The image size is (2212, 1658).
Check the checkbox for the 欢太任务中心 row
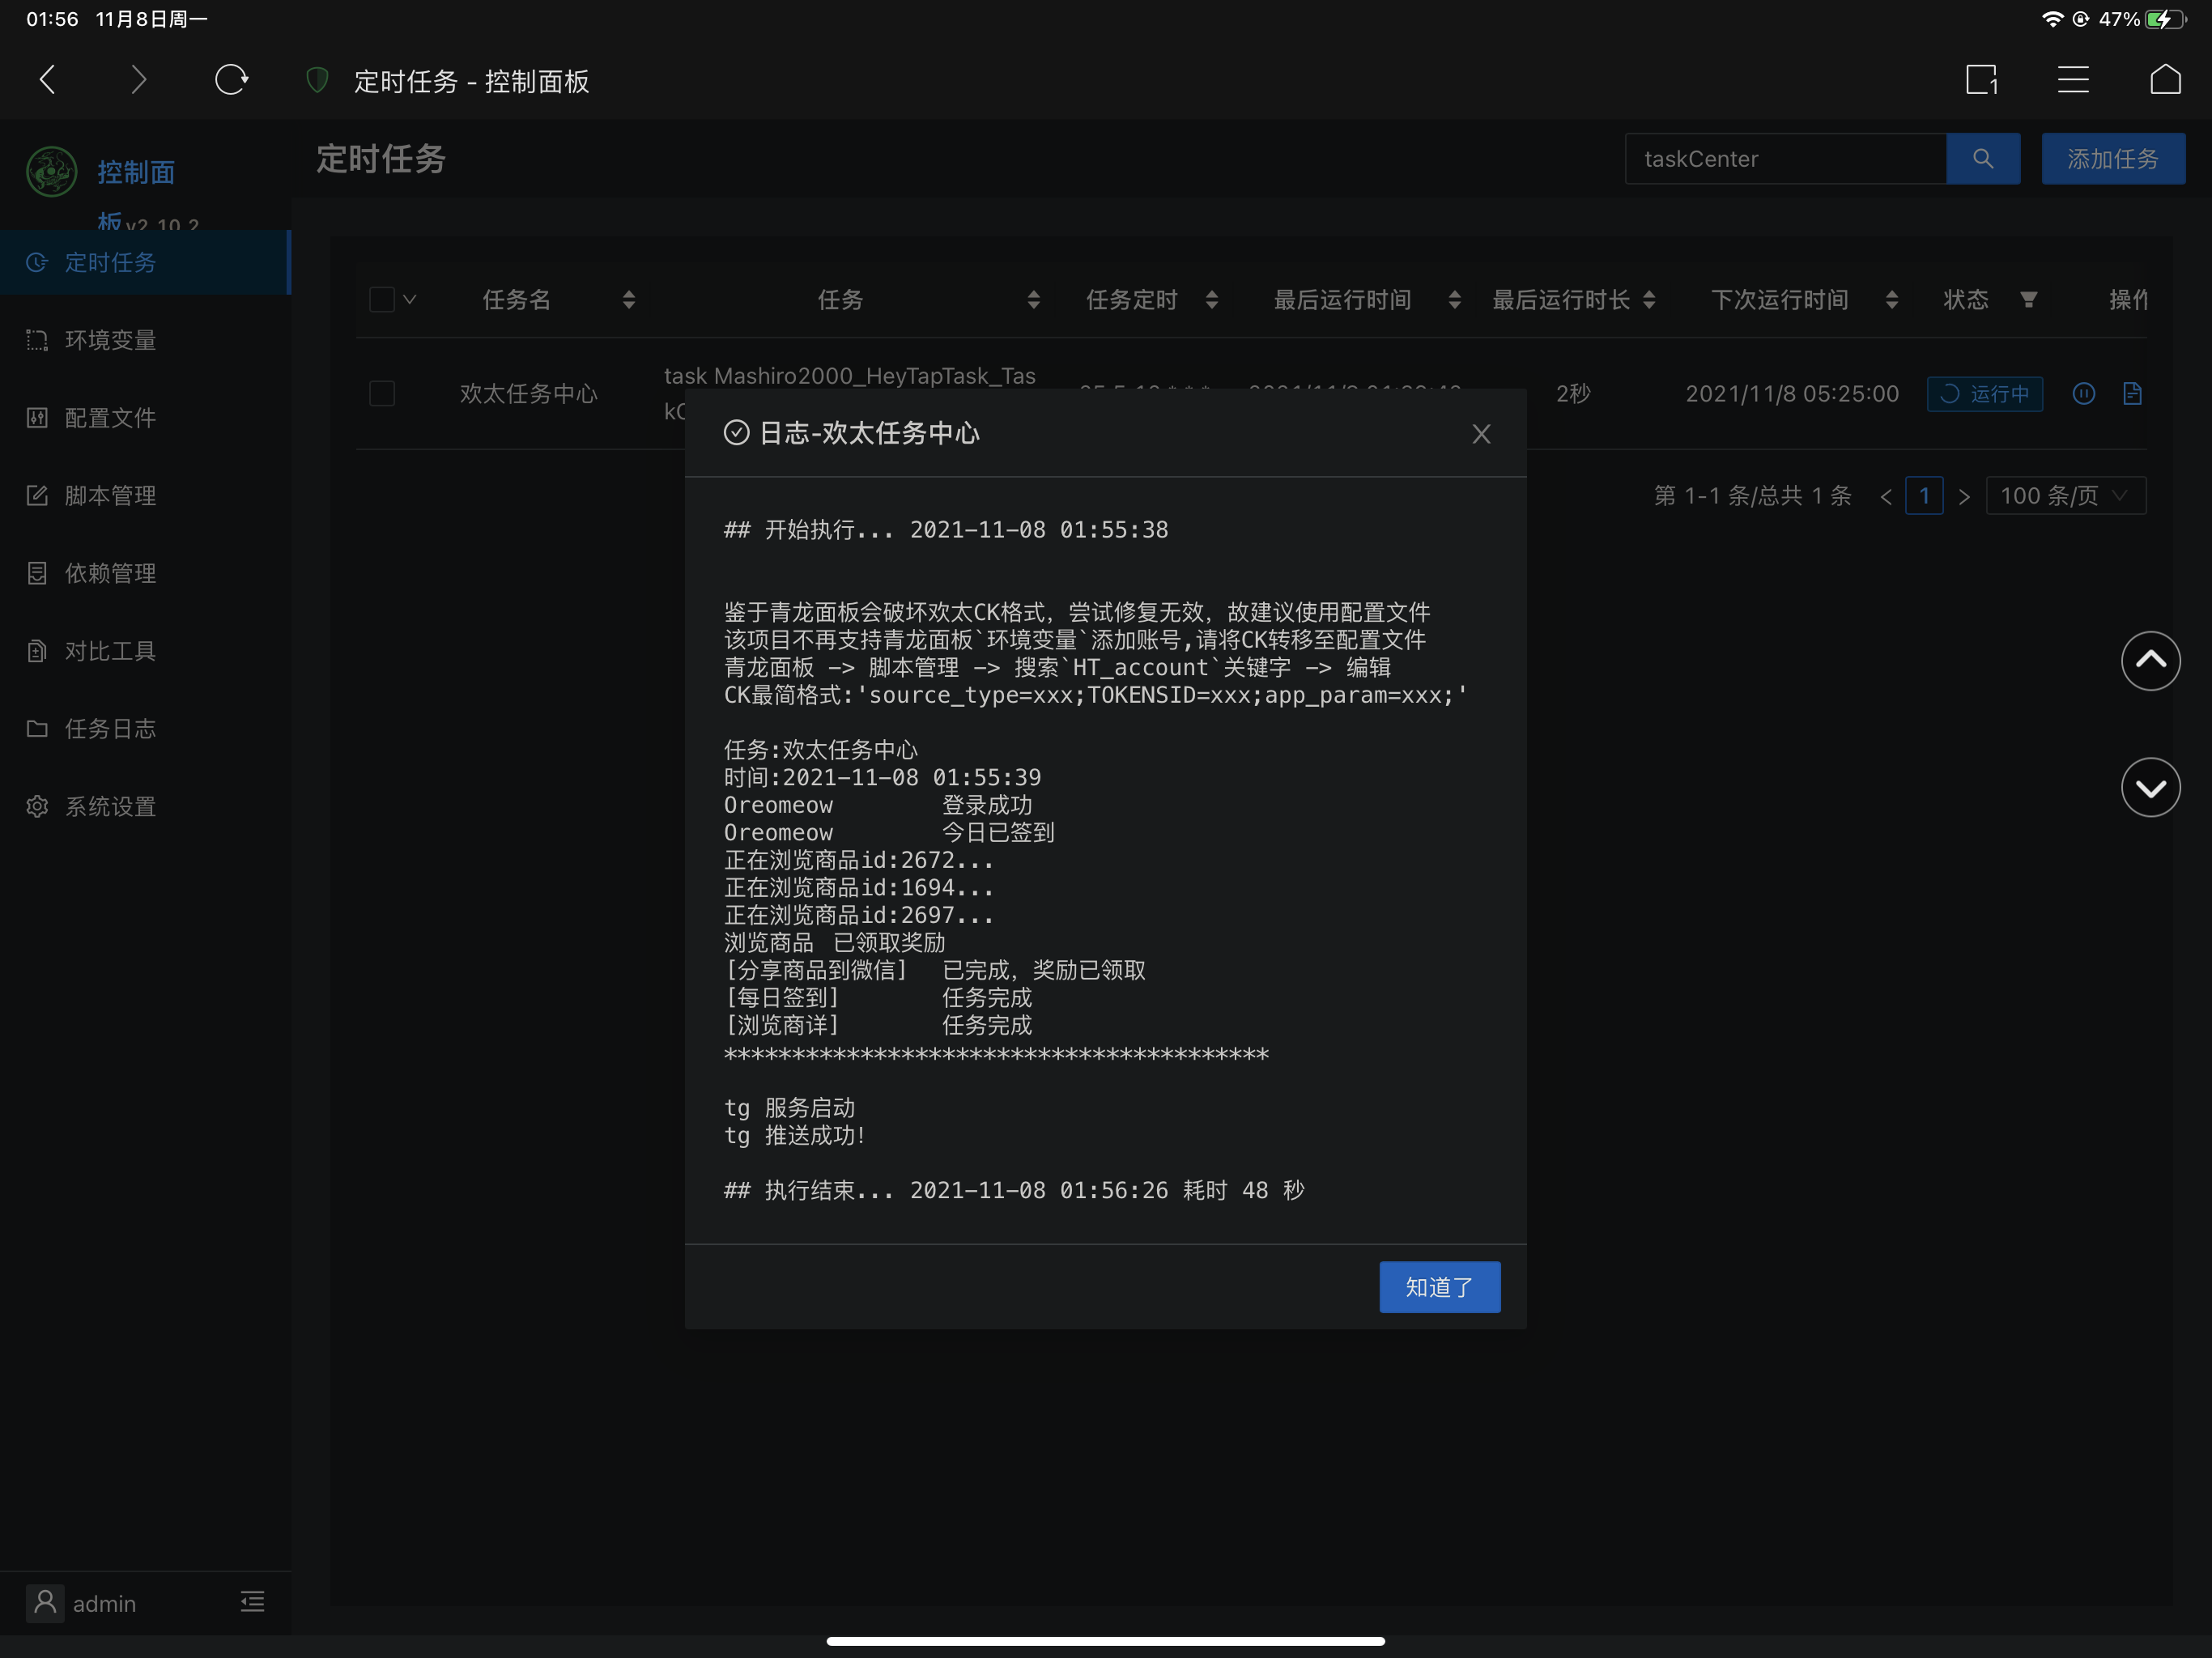click(381, 393)
